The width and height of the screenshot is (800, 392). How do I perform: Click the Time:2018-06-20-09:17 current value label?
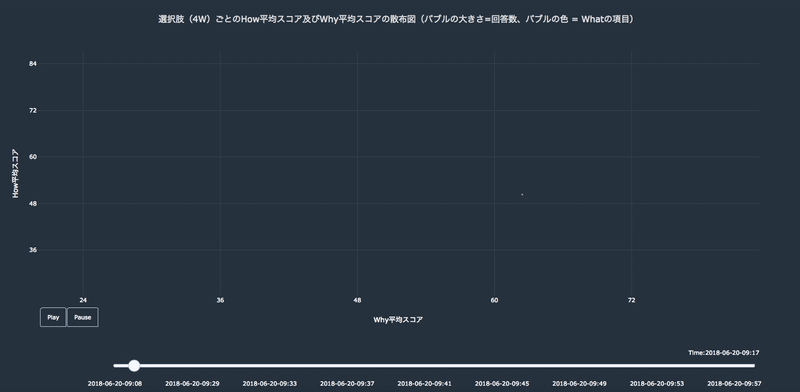click(x=724, y=353)
